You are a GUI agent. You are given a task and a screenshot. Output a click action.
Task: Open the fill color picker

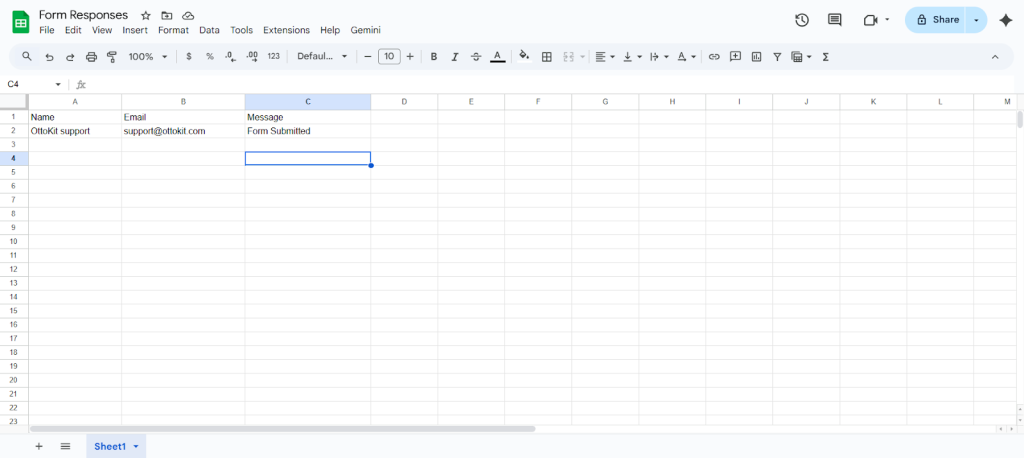point(524,57)
